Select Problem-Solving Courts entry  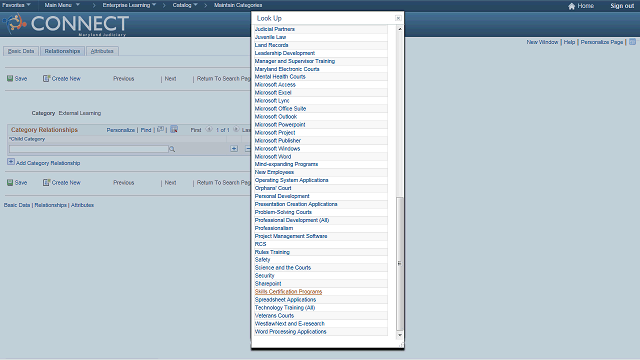click(283, 212)
